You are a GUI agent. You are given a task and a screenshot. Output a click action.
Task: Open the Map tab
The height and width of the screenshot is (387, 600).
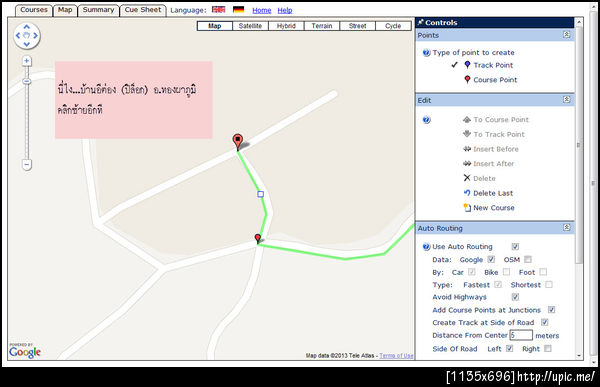click(x=65, y=10)
